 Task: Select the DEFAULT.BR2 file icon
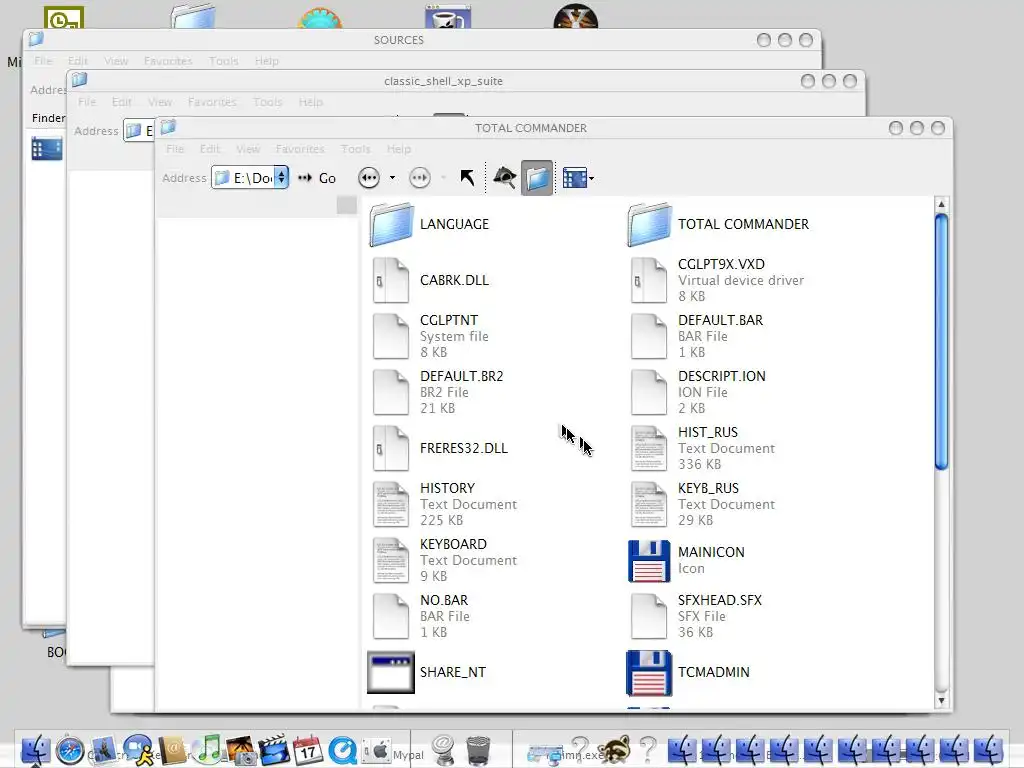[x=391, y=392]
